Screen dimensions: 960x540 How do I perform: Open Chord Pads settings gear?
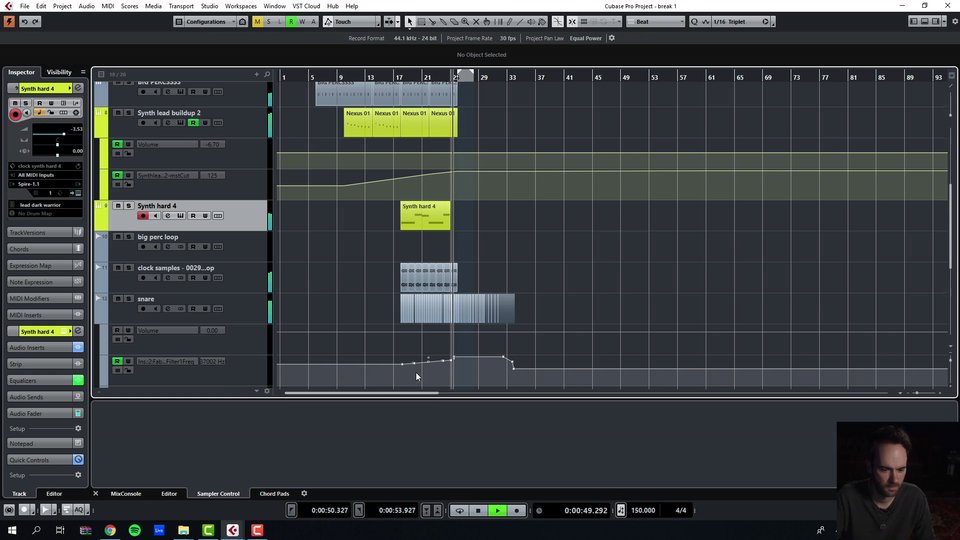[304, 493]
